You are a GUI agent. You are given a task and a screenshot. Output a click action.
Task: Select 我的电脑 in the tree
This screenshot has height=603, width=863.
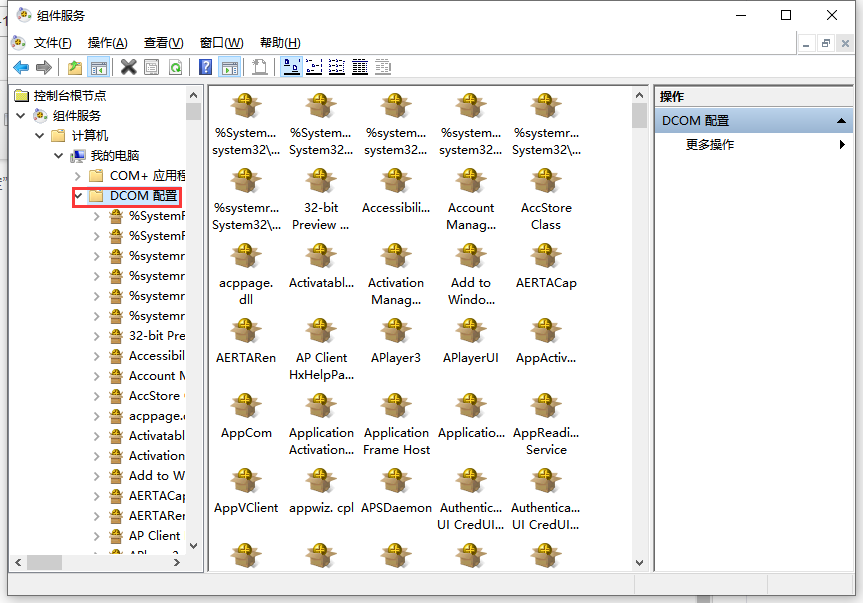(x=114, y=156)
